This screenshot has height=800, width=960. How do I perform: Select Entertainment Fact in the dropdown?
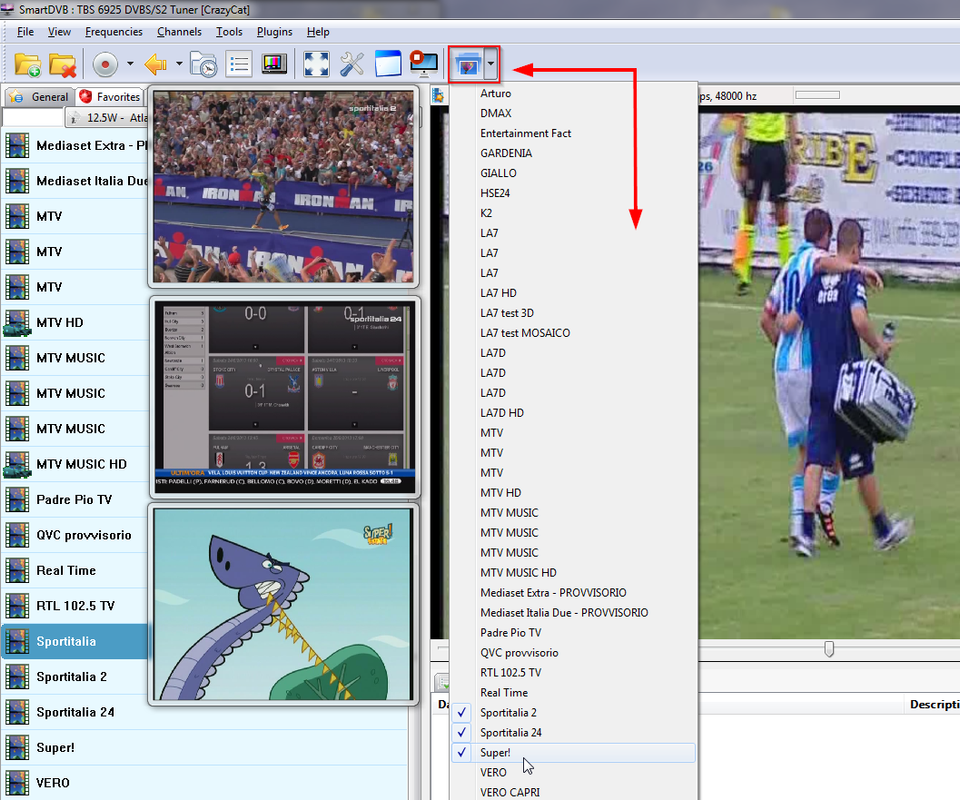(x=572, y=133)
